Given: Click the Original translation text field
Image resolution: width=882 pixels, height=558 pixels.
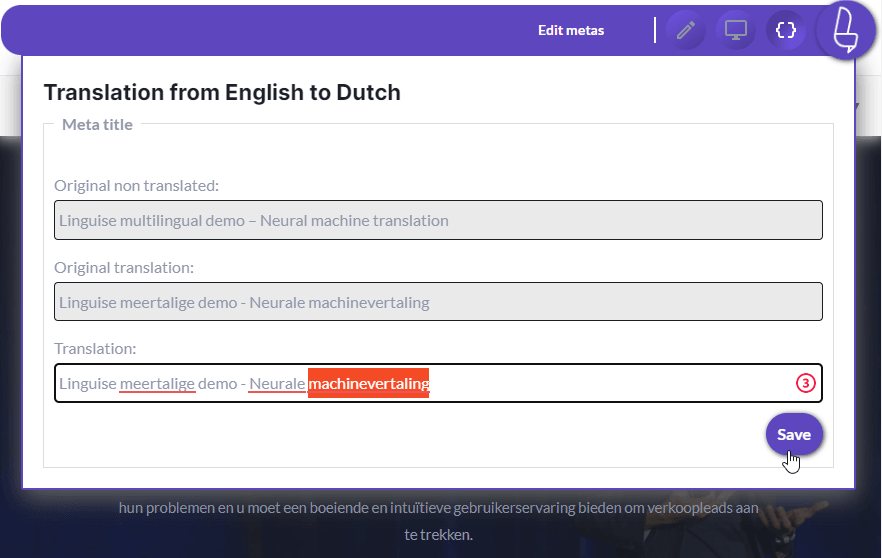Looking at the screenshot, I should 438,302.
